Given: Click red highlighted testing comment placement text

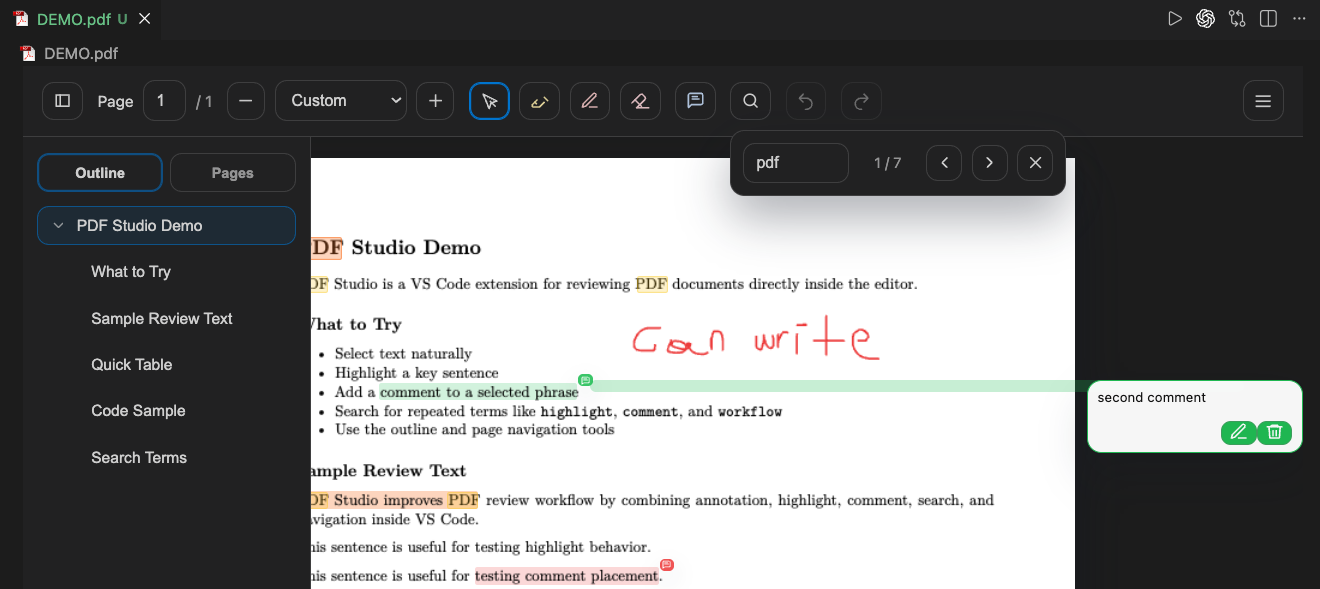Looking at the screenshot, I should pyautogui.click(x=567, y=576).
